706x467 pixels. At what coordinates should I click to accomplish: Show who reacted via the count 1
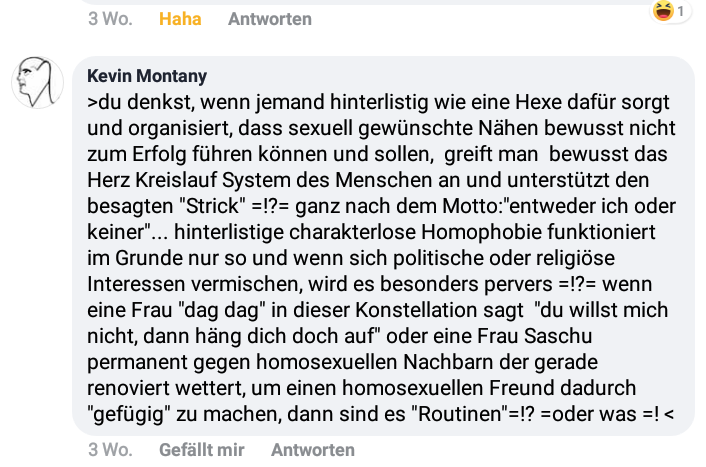(681, 11)
